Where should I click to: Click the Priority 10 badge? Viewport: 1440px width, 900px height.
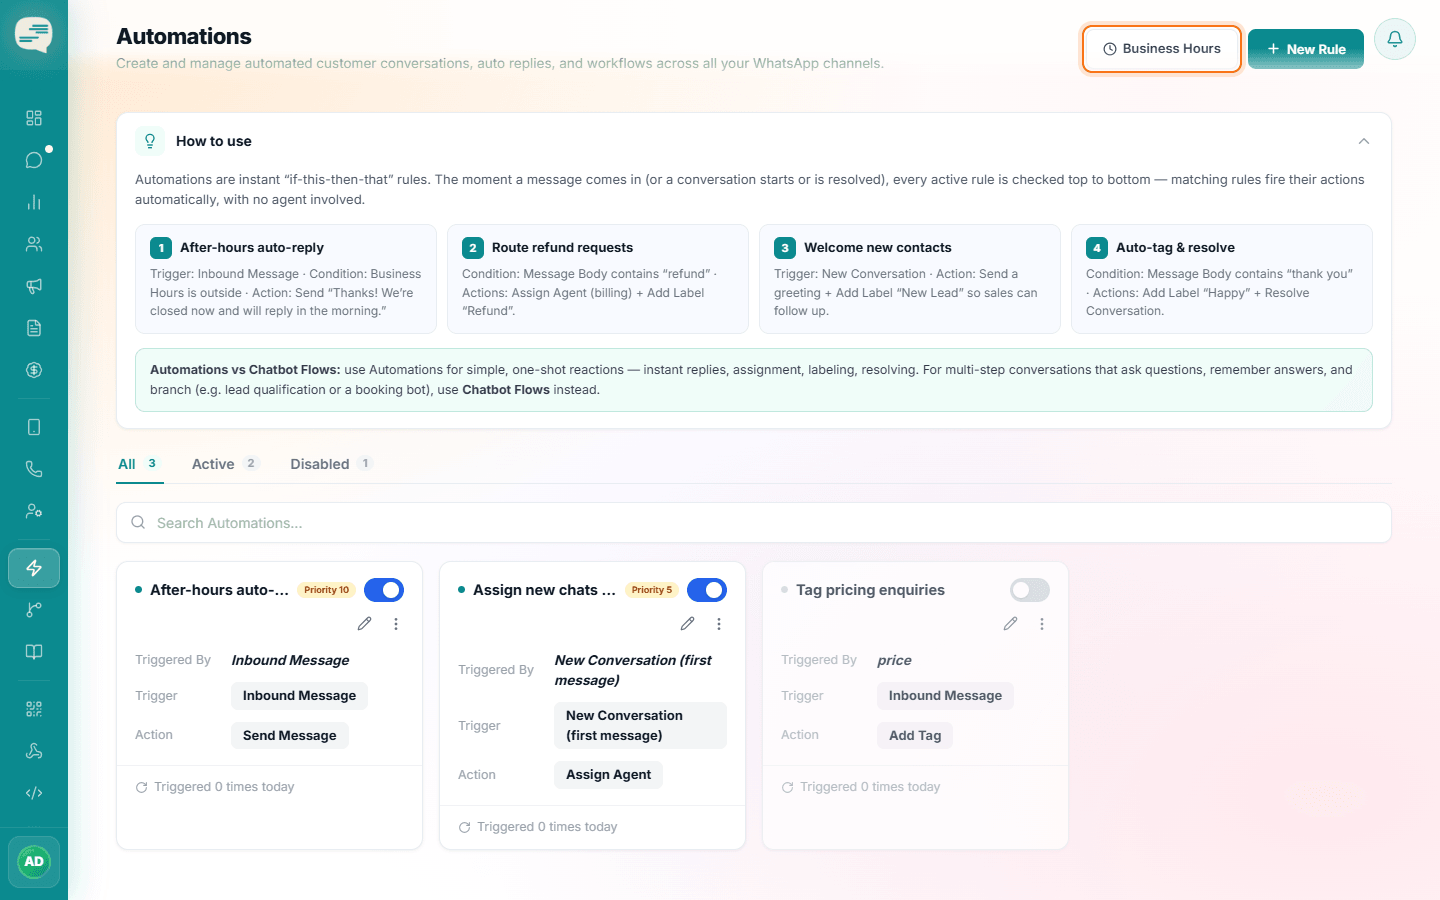pyautogui.click(x=327, y=590)
